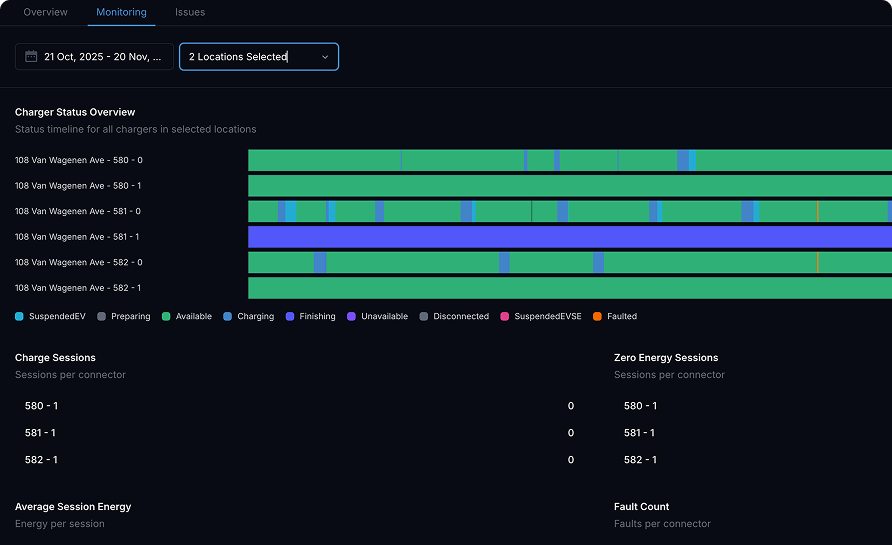Click the Disconnected legend color dot
This screenshot has height=545, width=892.
pos(424,316)
